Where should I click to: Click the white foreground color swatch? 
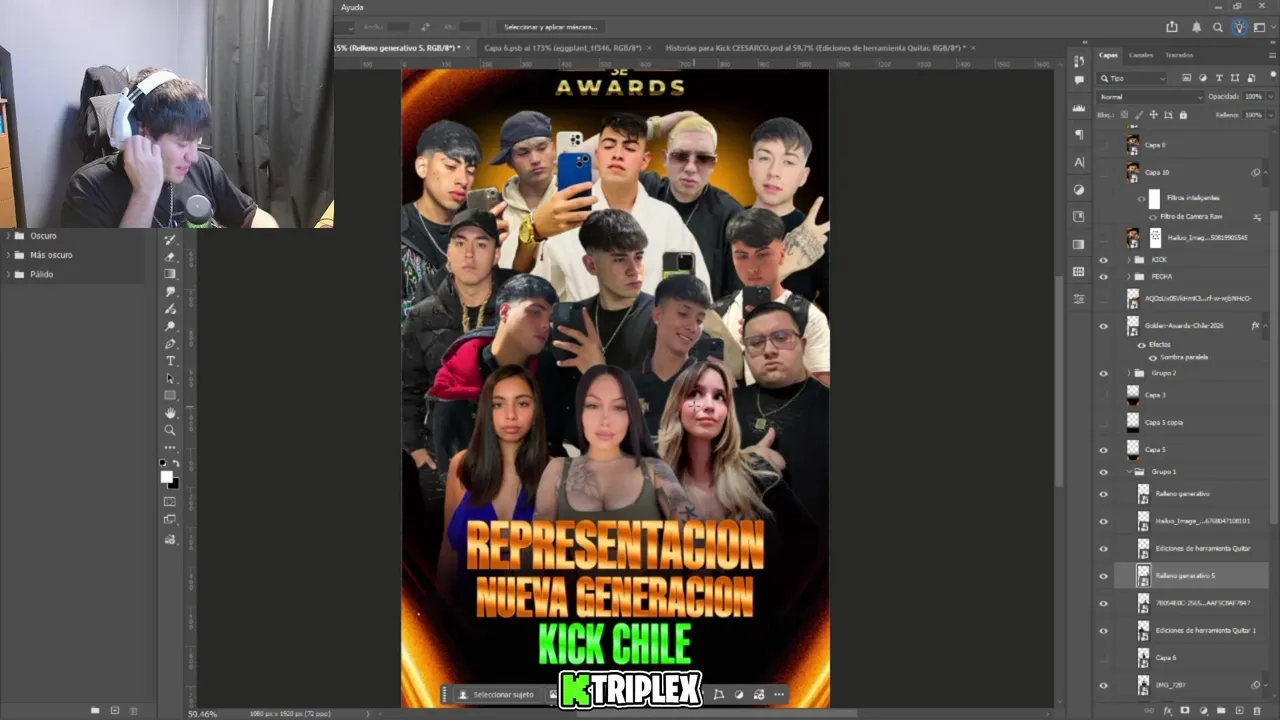click(166, 477)
